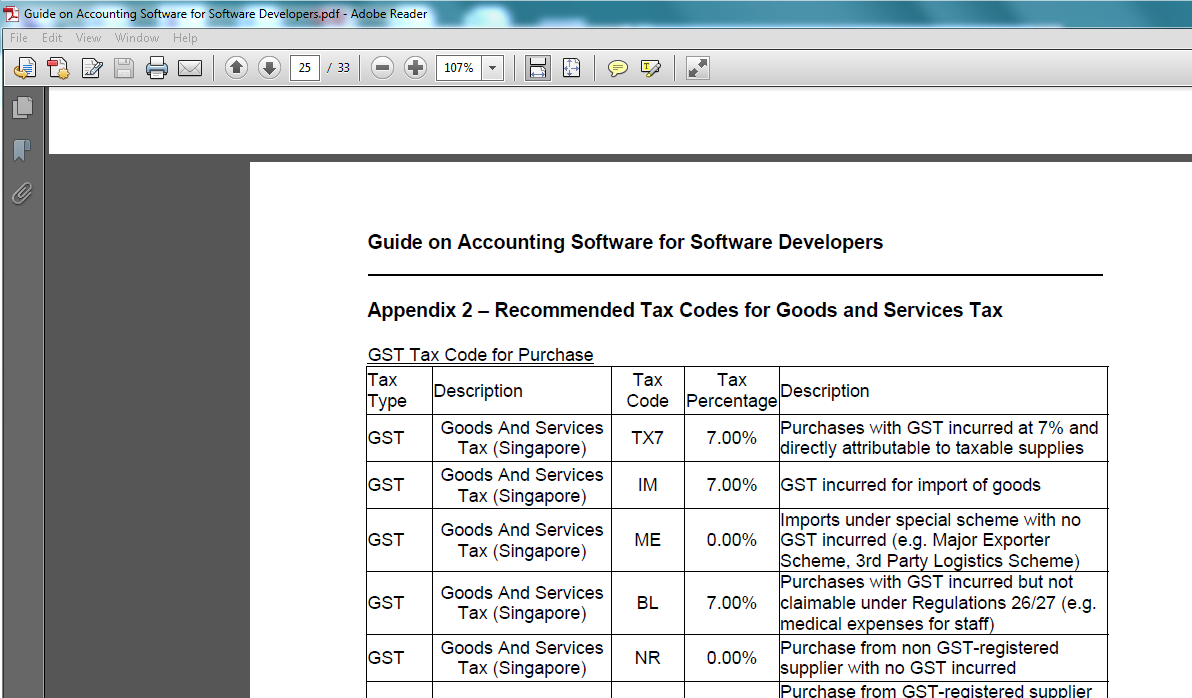1192x698 pixels.
Task: Go to next page with down arrow
Action: 269,68
